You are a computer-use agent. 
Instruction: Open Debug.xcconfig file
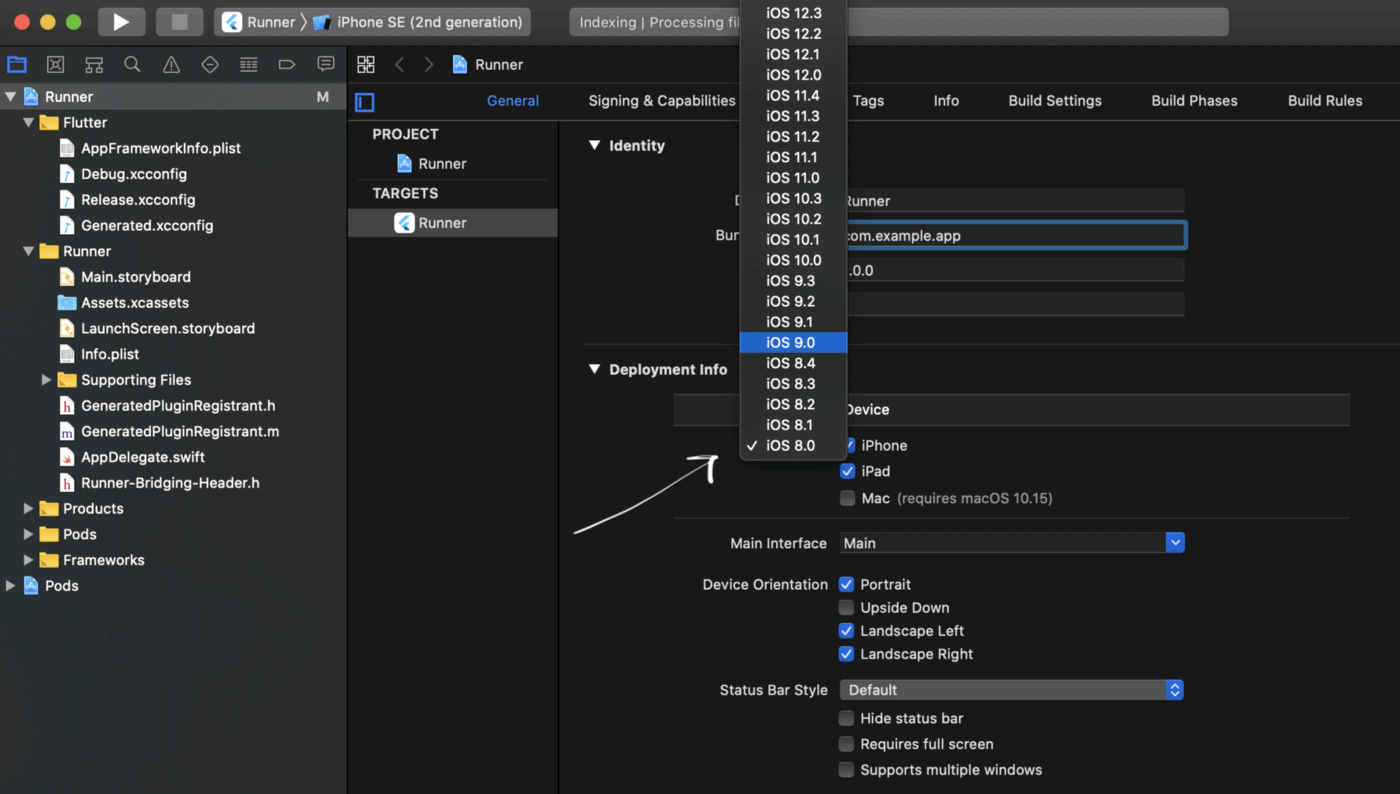(134, 174)
